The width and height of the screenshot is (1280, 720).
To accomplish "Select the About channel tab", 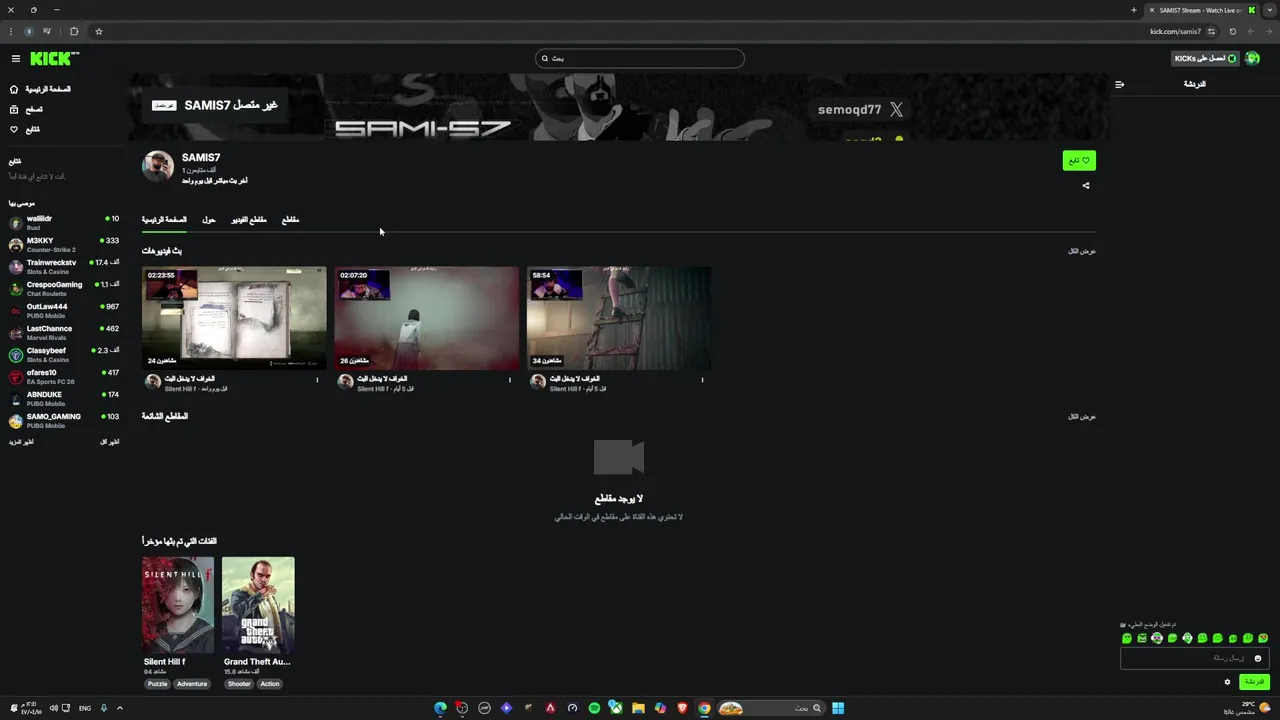I will [x=209, y=219].
